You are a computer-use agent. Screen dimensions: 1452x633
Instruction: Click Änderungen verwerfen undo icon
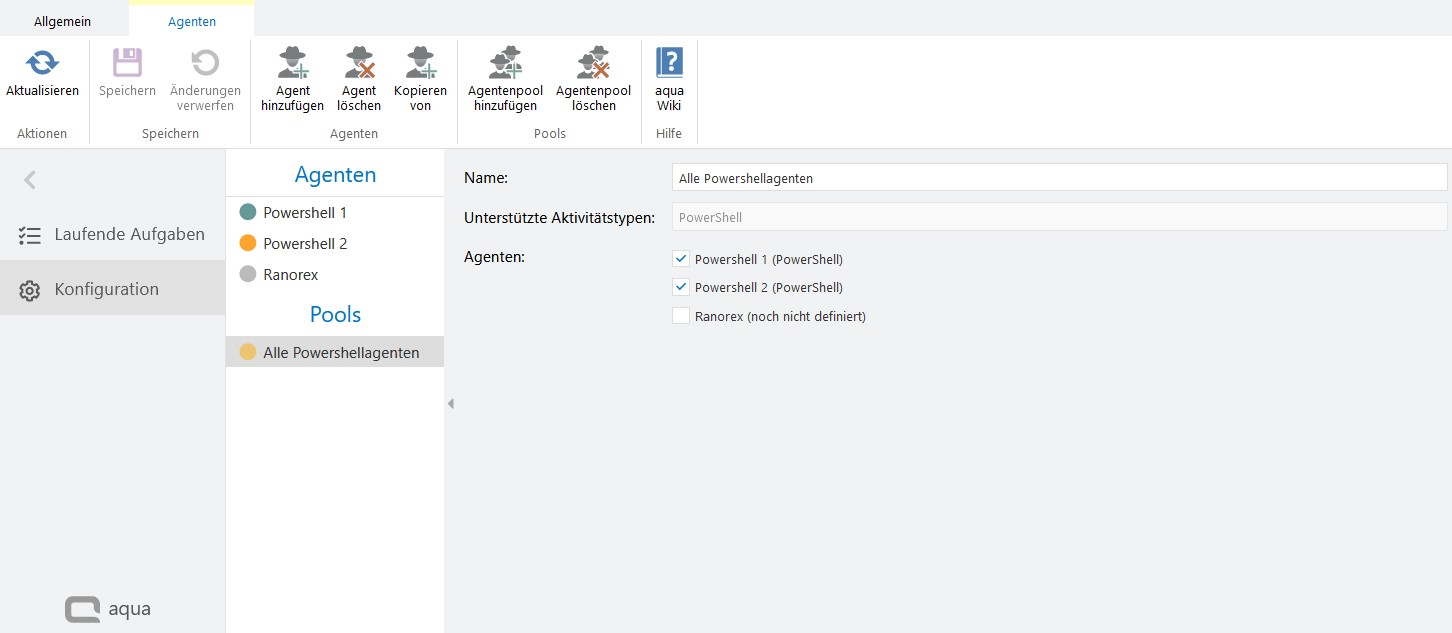pyautogui.click(x=205, y=64)
